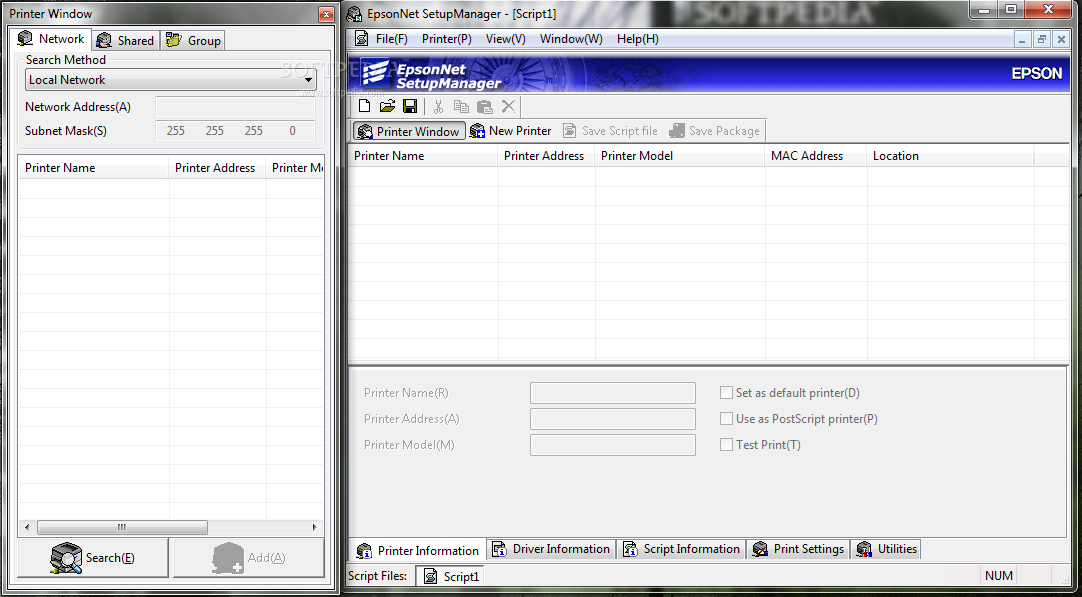Switch to the Group tab in Printer Window
Screen dimensions: 1082x597
tap(193, 41)
